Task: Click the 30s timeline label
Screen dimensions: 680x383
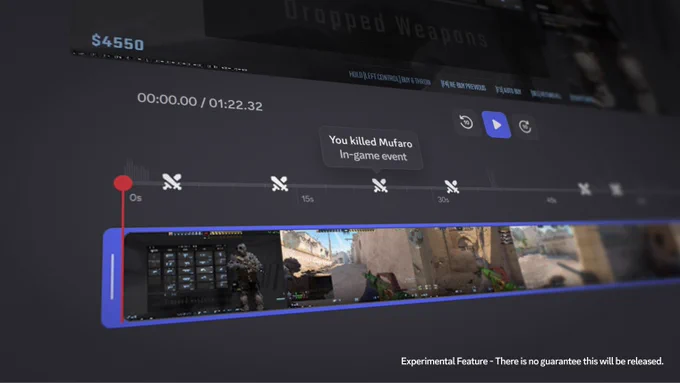Action: [443, 200]
